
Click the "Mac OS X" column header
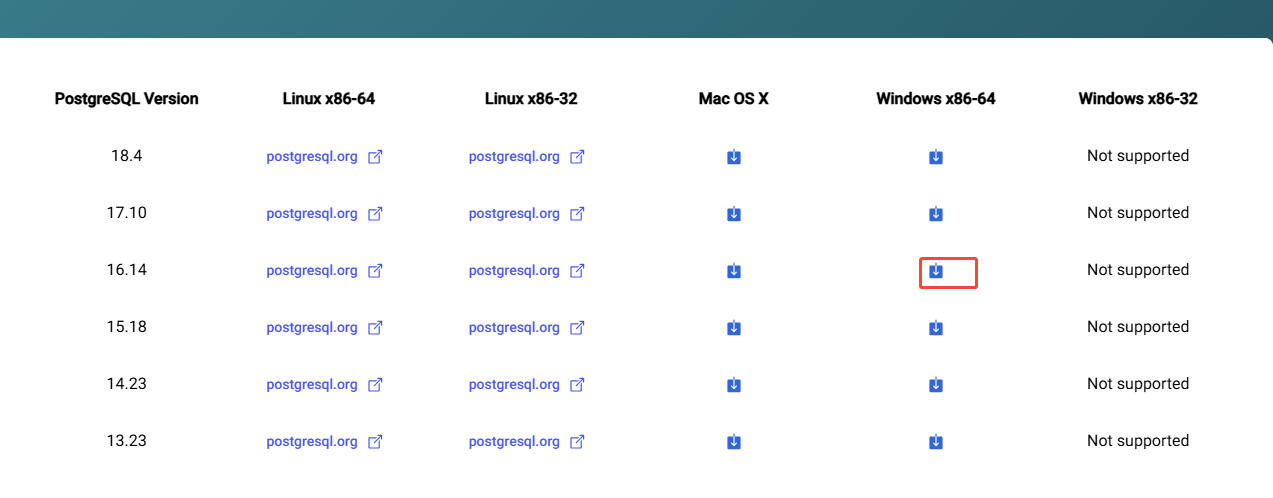pyautogui.click(x=734, y=99)
